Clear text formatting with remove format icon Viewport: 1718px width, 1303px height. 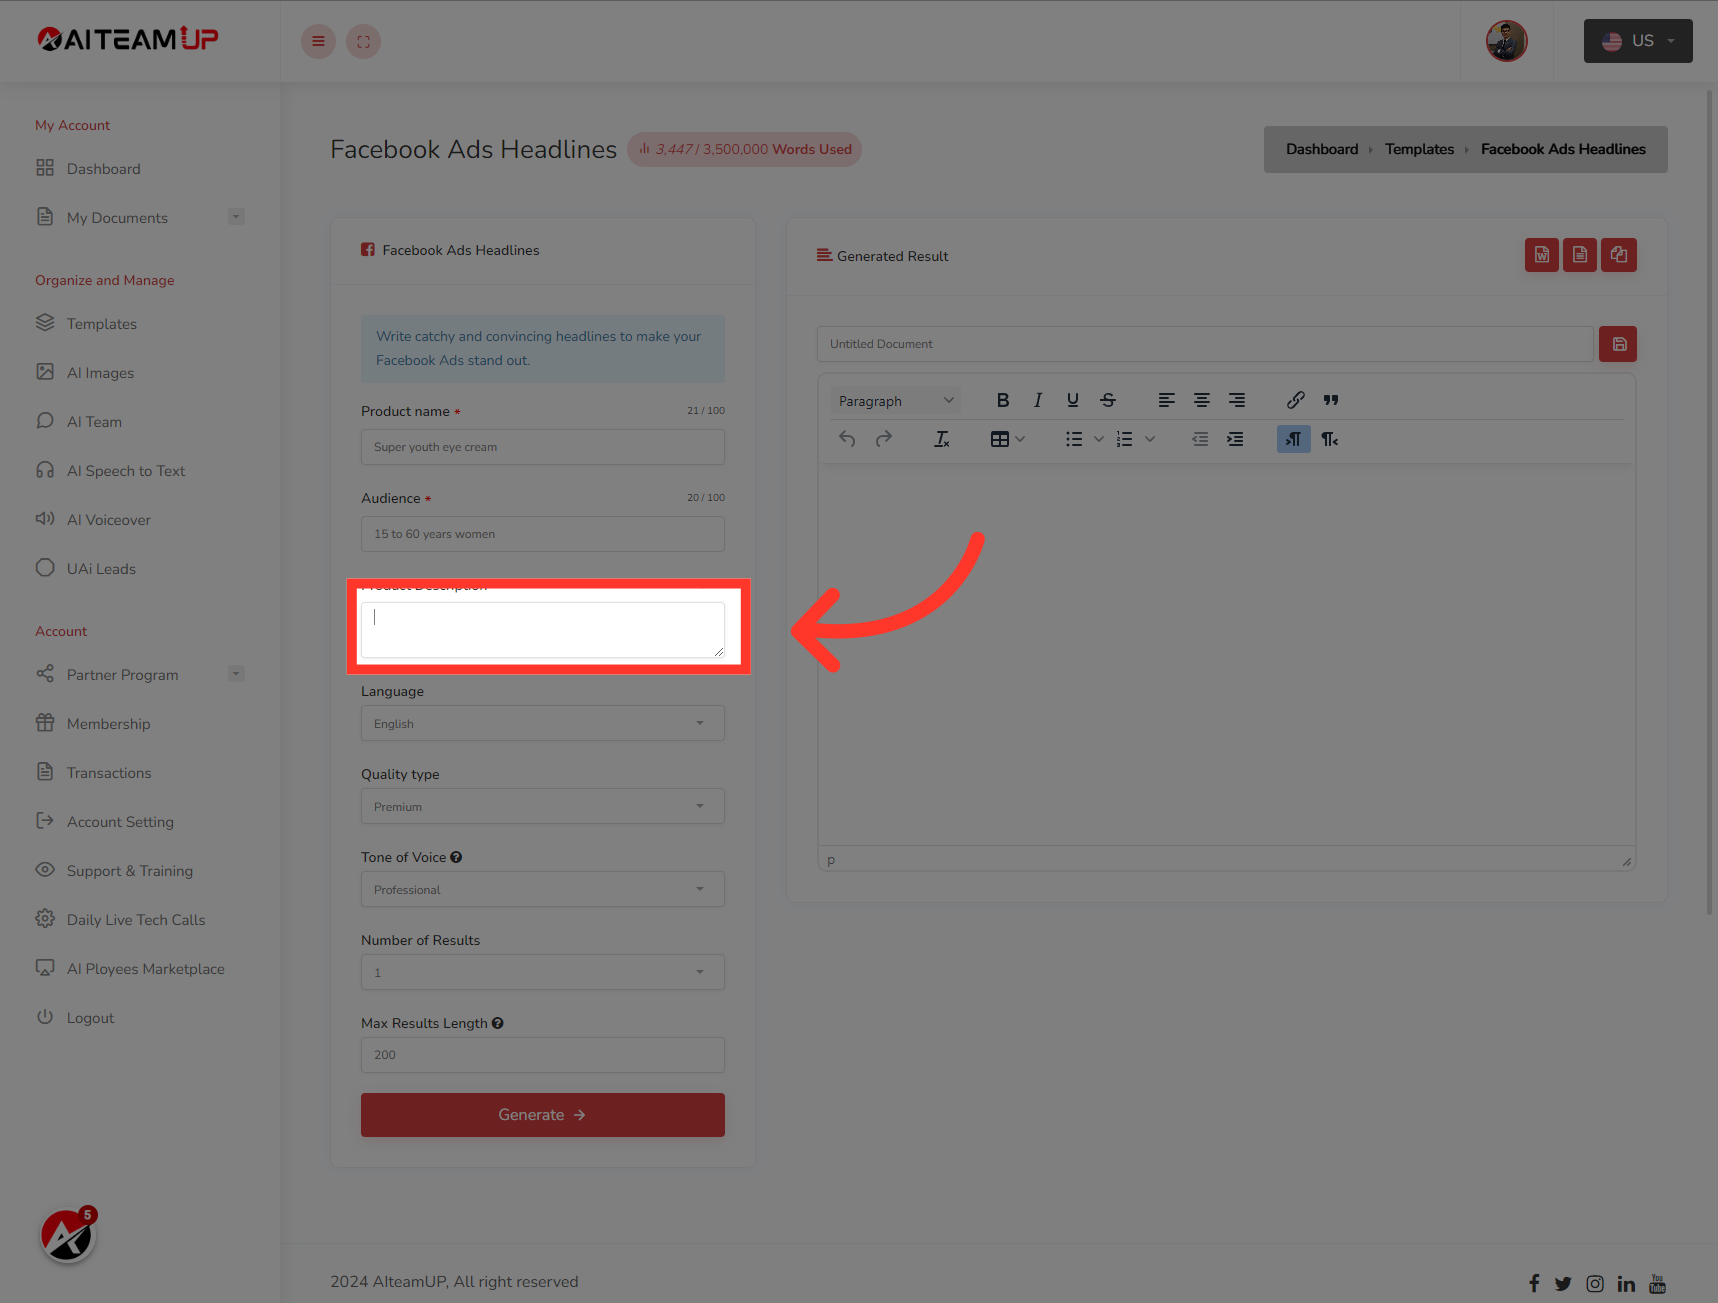coord(941,438)
